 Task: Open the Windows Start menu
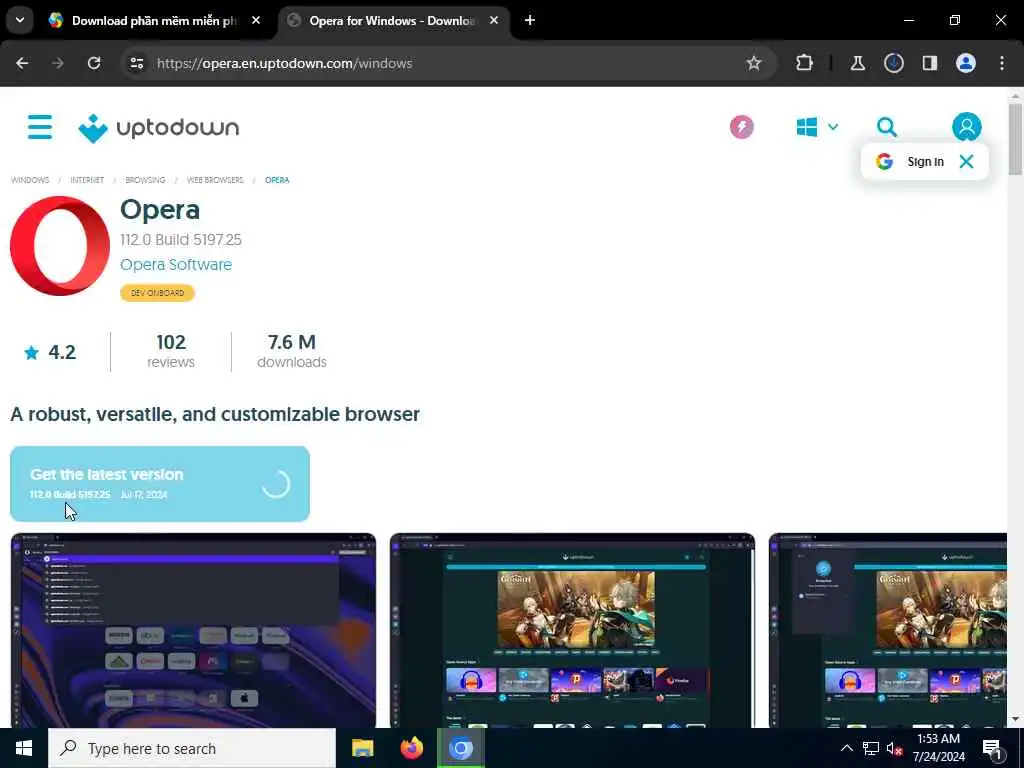24,748
